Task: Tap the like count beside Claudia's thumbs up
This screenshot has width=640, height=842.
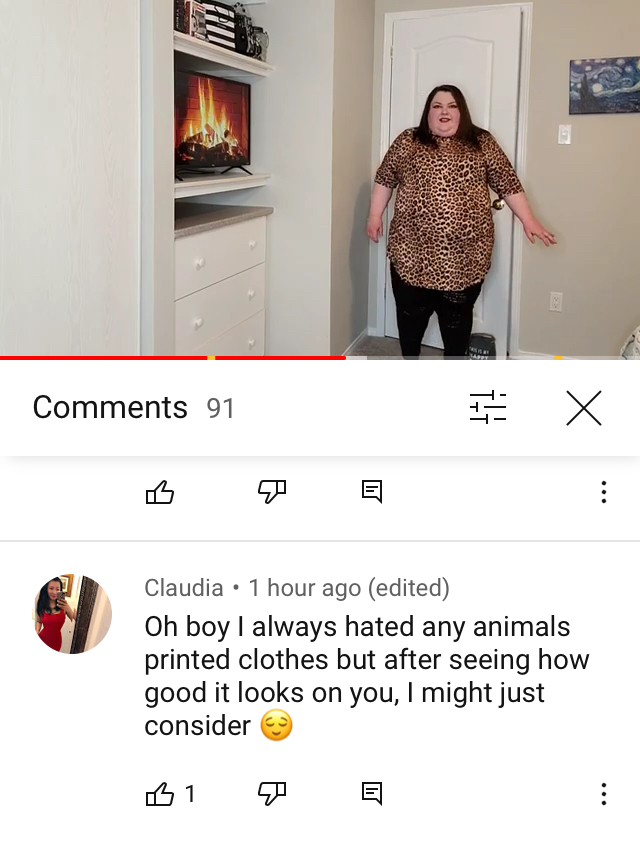Action: 190,793
